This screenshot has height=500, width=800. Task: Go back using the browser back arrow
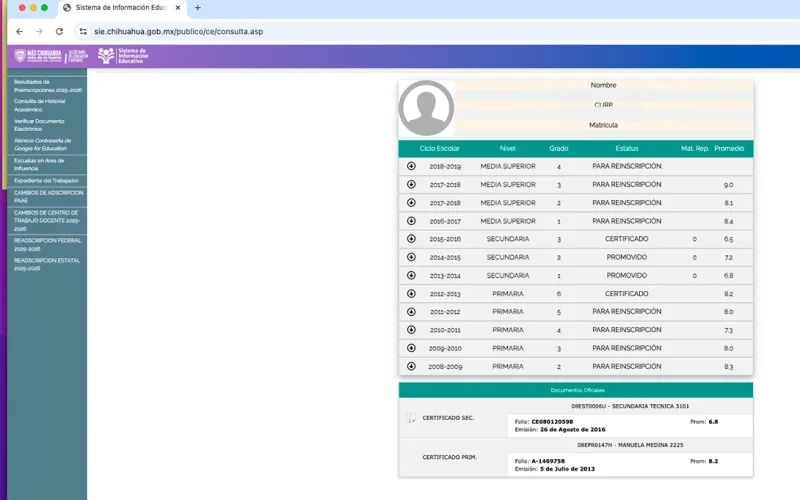pyautogui.click(x=19, y=31)
